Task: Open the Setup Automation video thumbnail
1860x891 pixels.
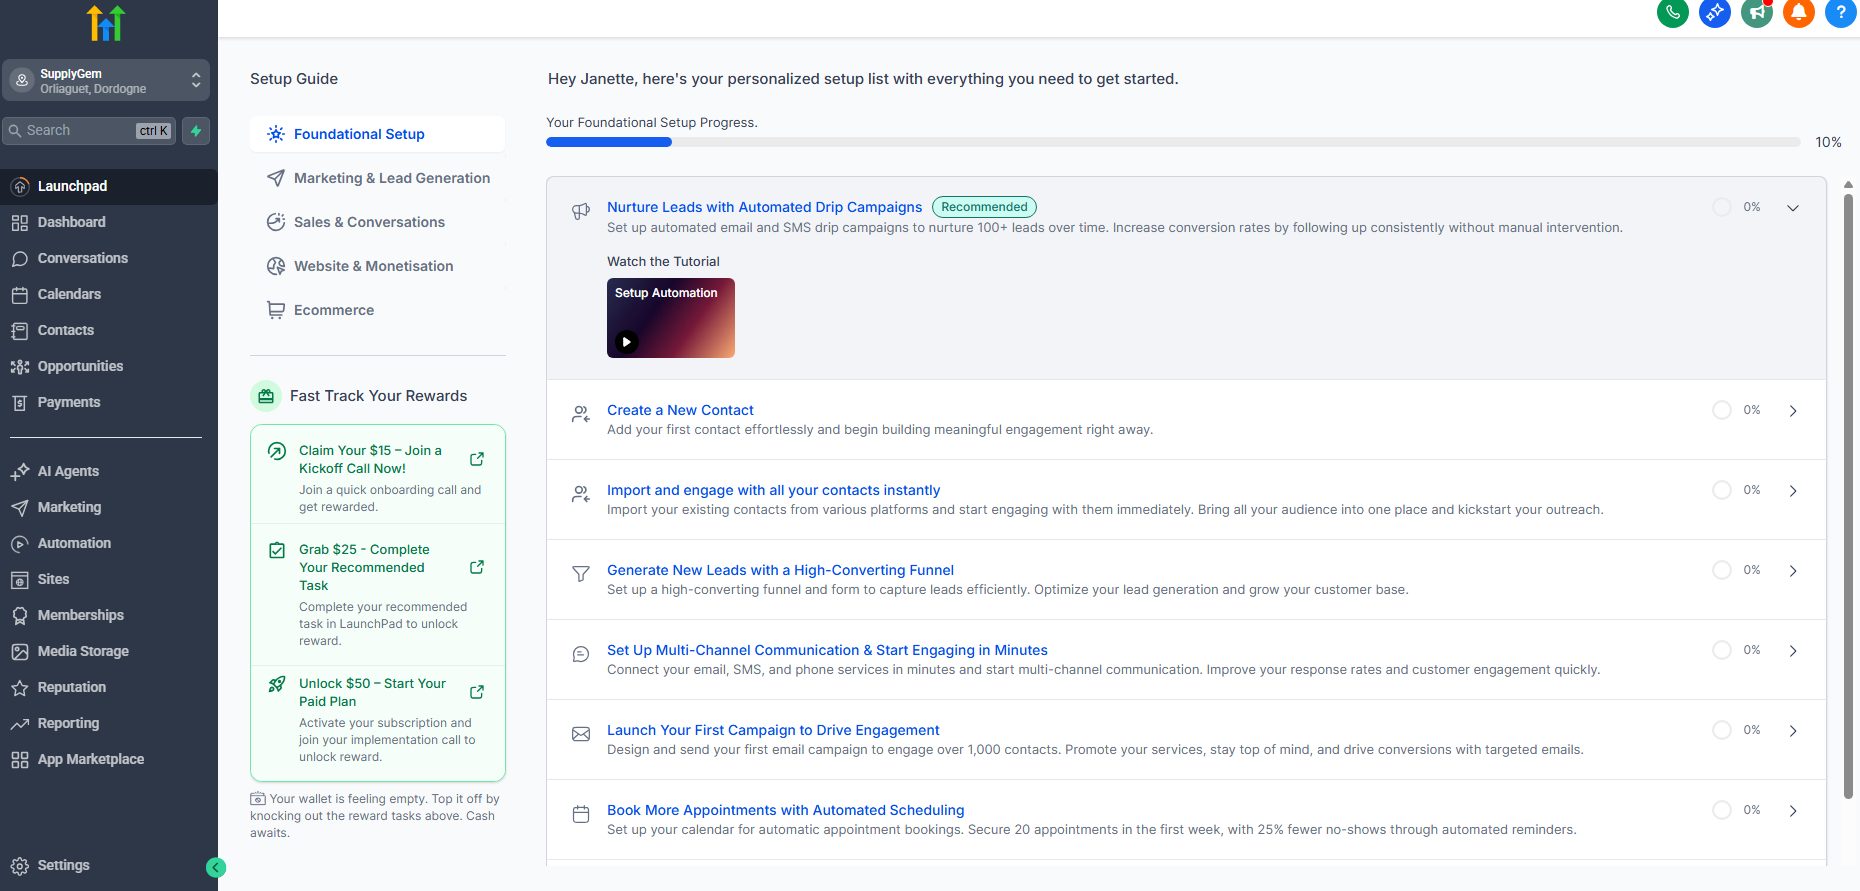Action: [x=671, y=318]
